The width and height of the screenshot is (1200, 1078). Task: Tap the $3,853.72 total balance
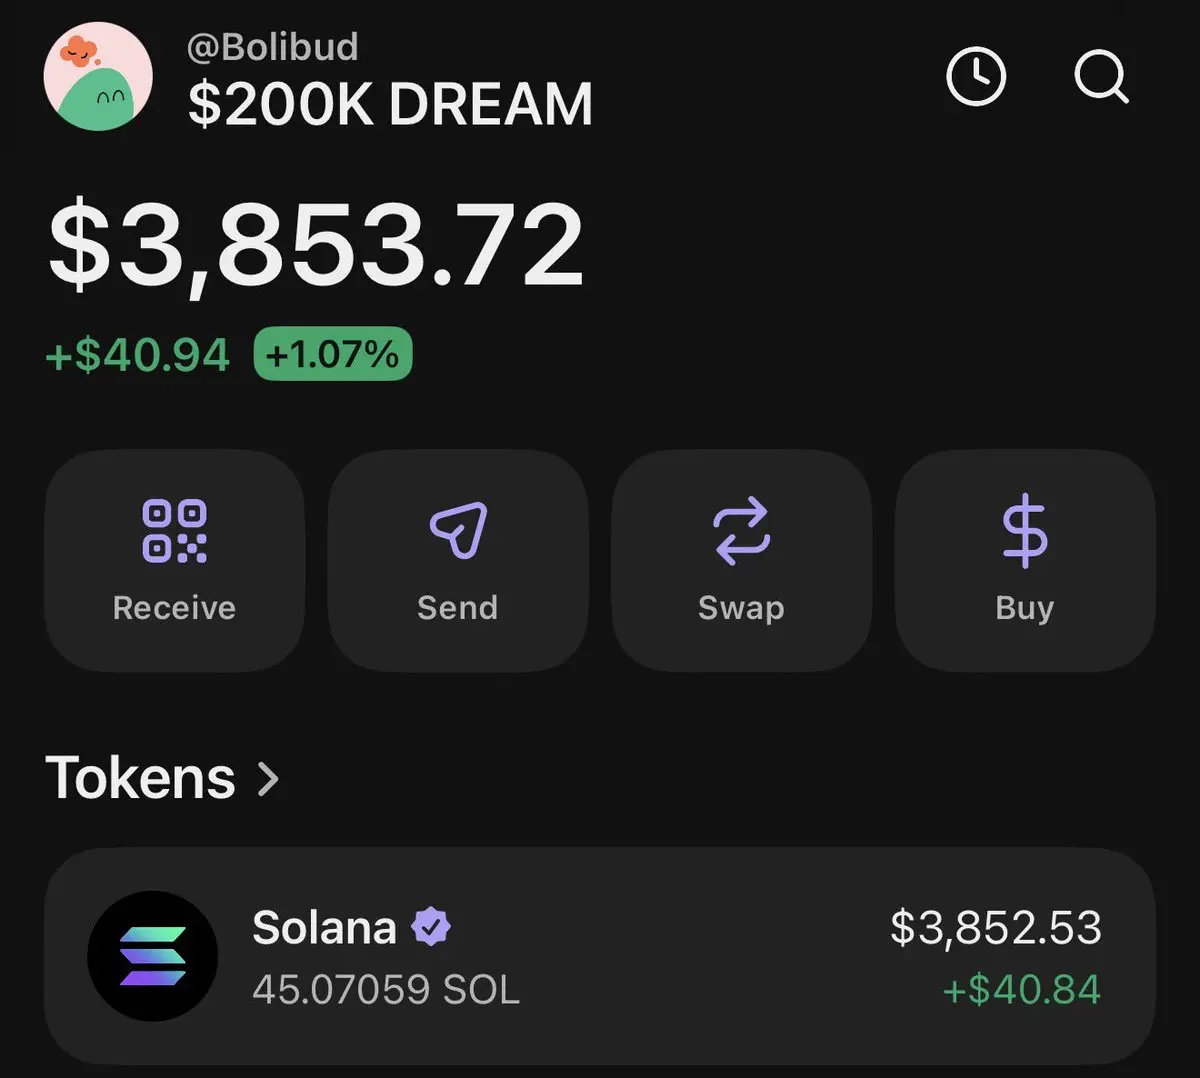pyautogui.click(x=316, y=246)
